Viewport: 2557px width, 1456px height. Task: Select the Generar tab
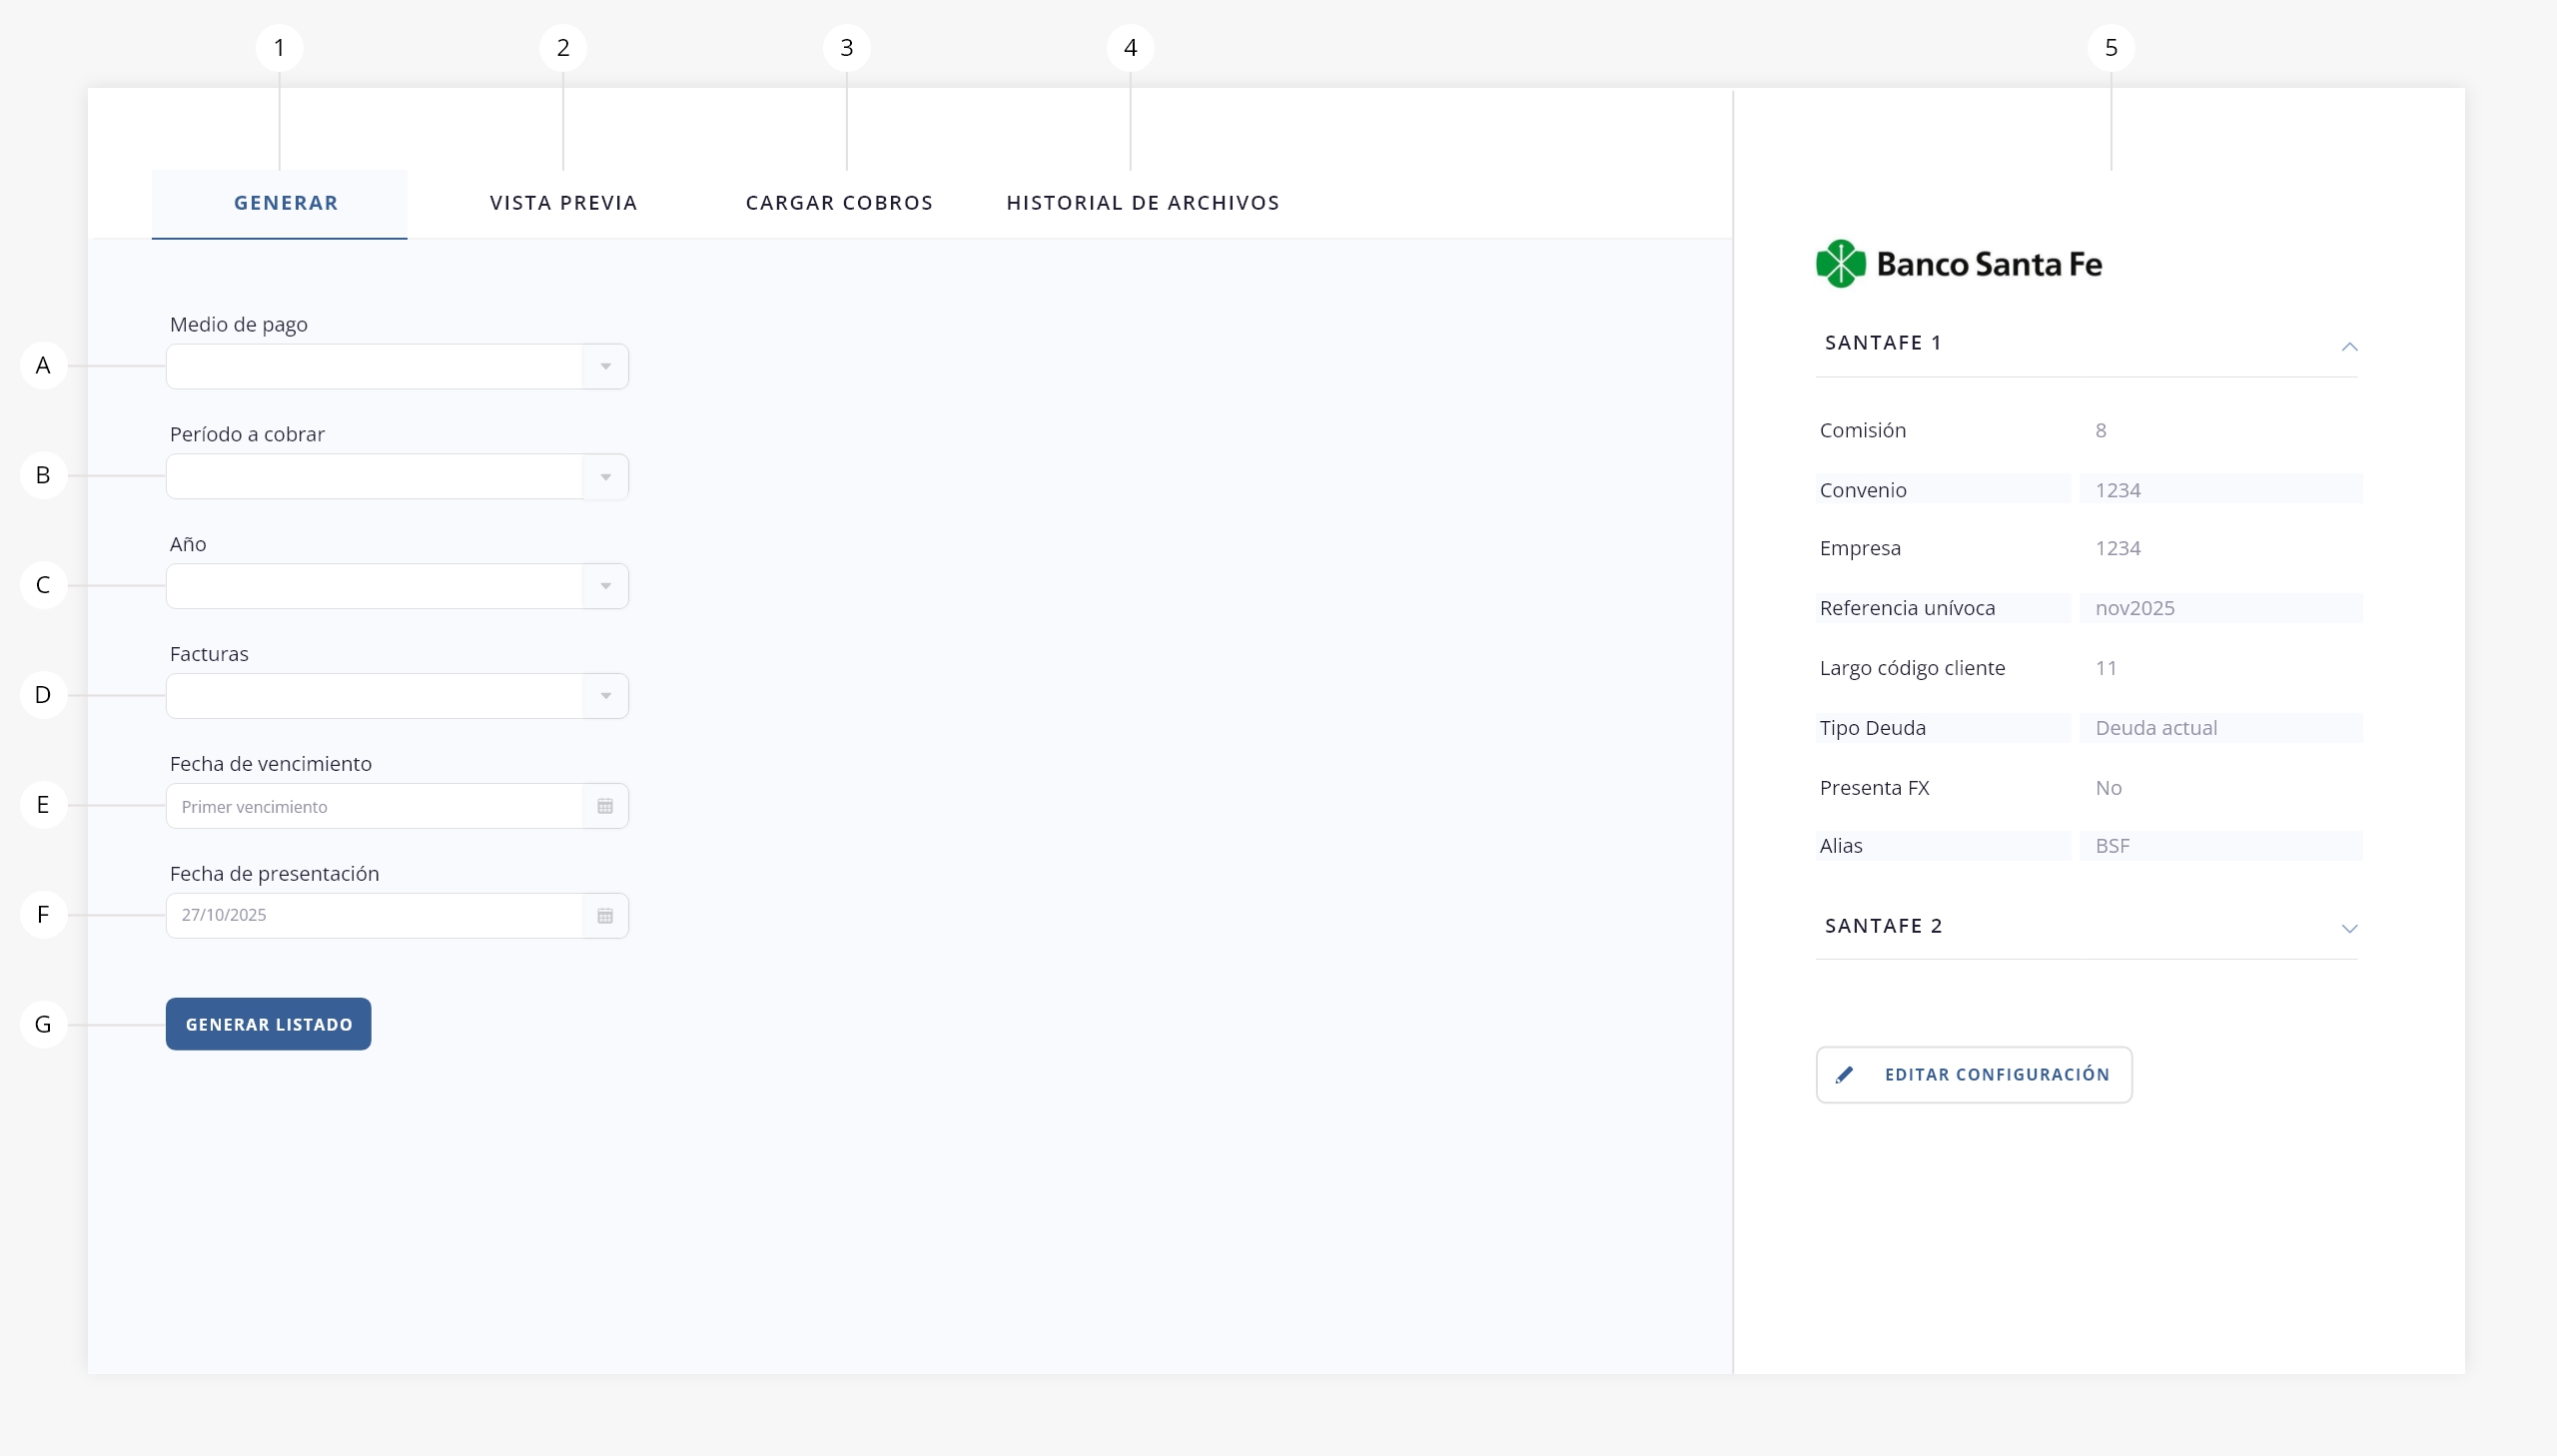click(285, 203)
